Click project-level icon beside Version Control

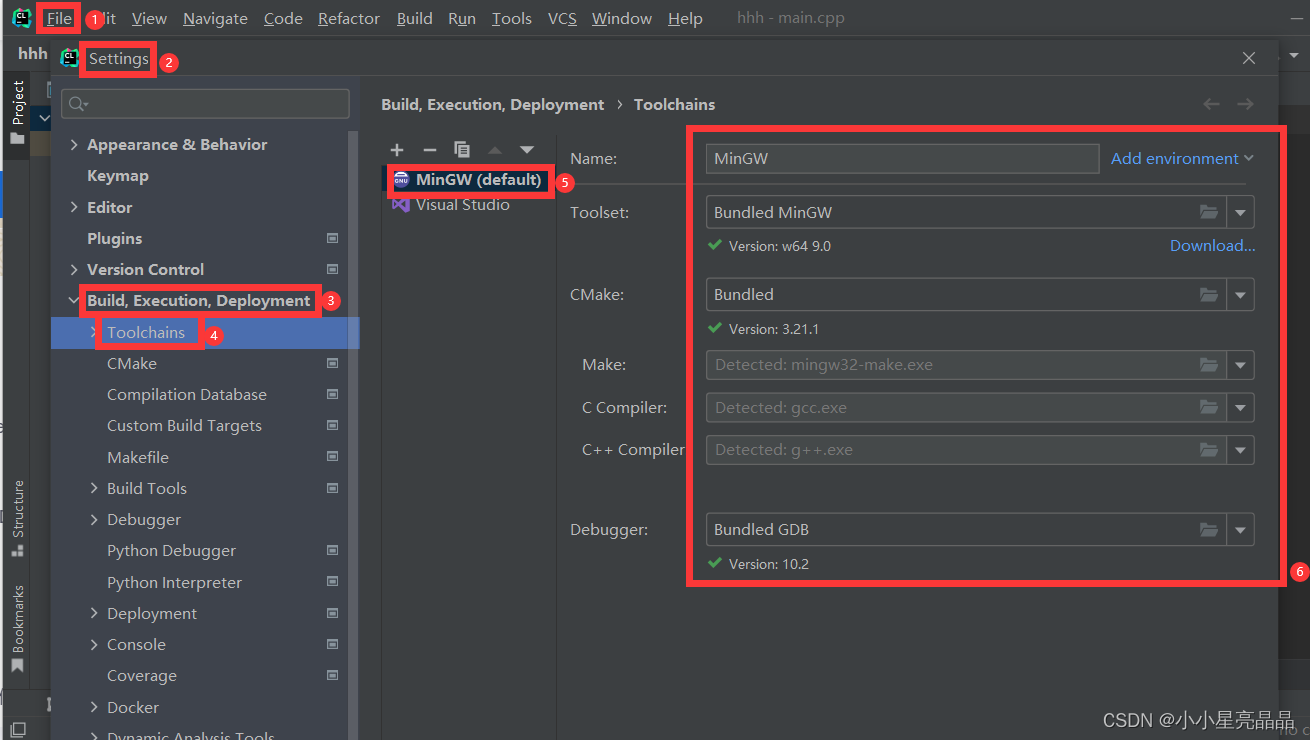332,270
